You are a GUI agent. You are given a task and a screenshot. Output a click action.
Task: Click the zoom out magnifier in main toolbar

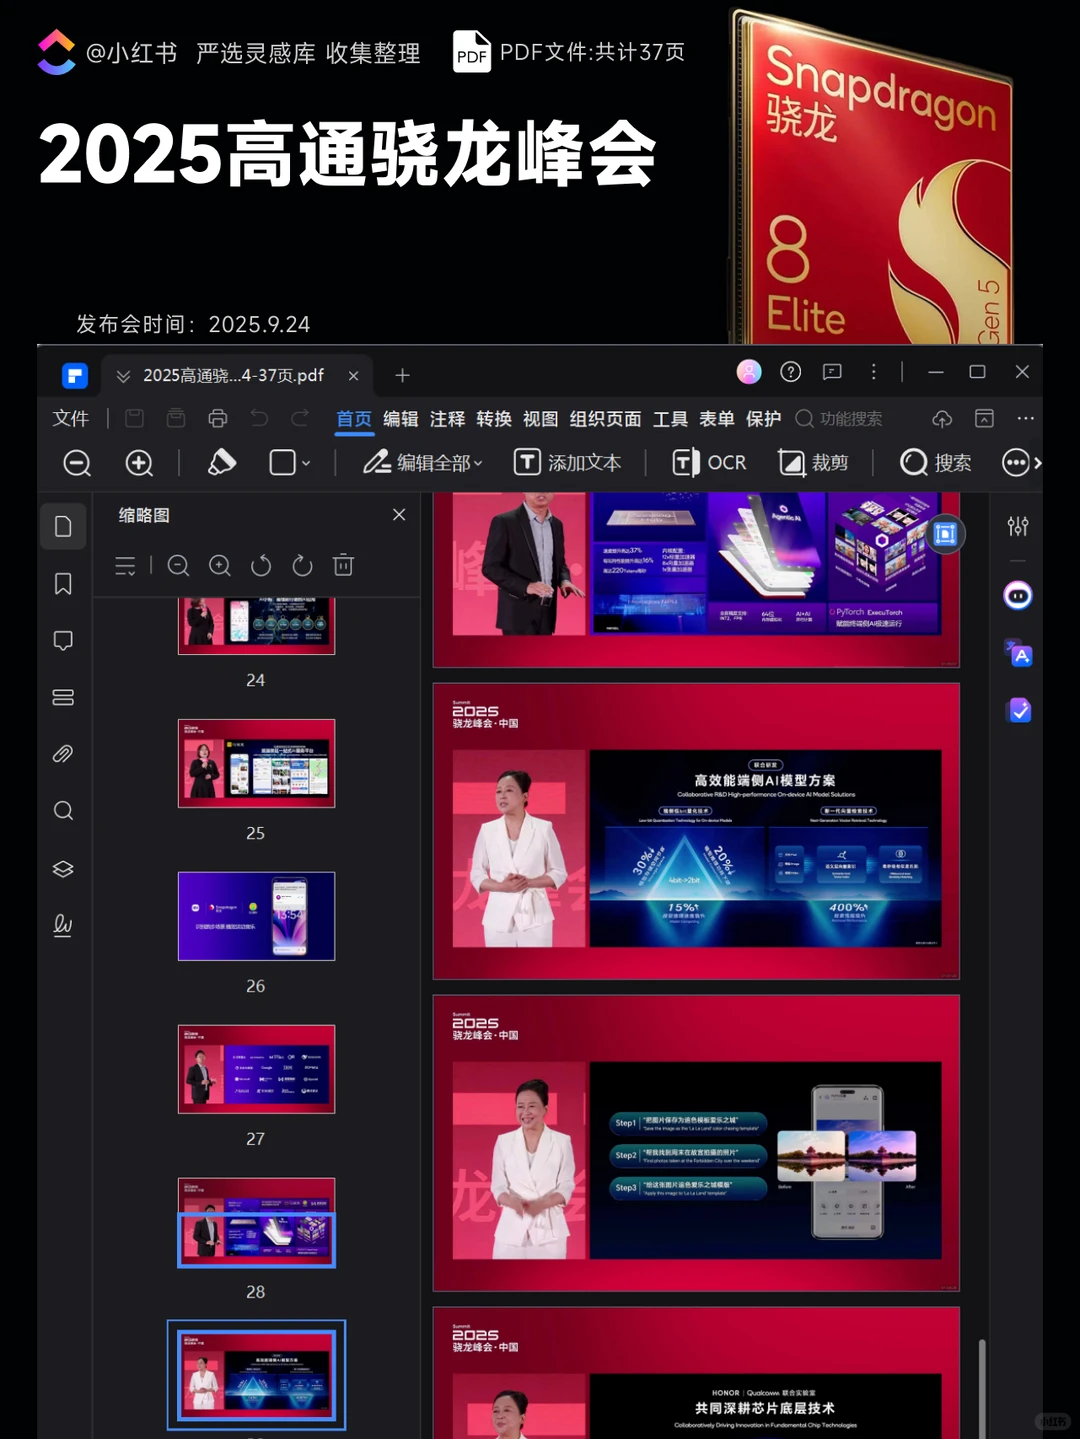pos(77,462)
